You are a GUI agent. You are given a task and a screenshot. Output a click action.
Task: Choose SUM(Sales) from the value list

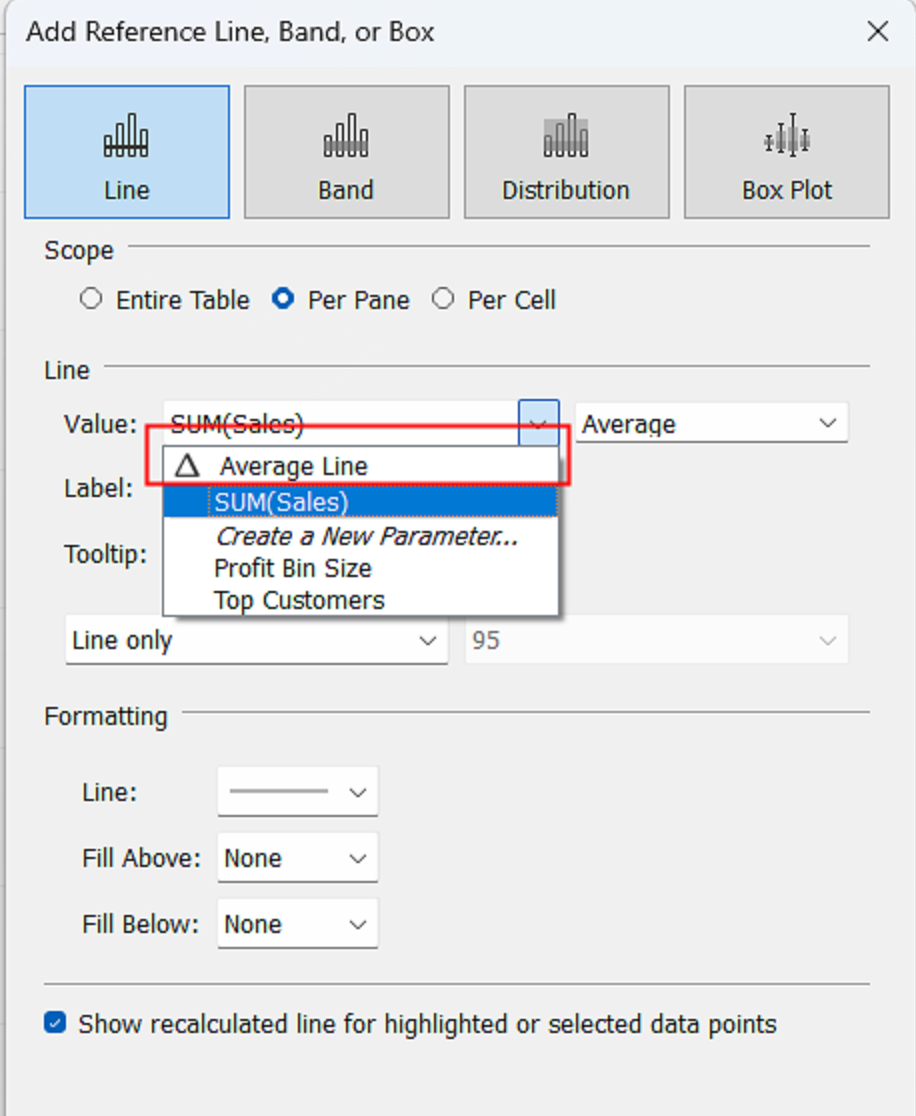click(281, 502)
